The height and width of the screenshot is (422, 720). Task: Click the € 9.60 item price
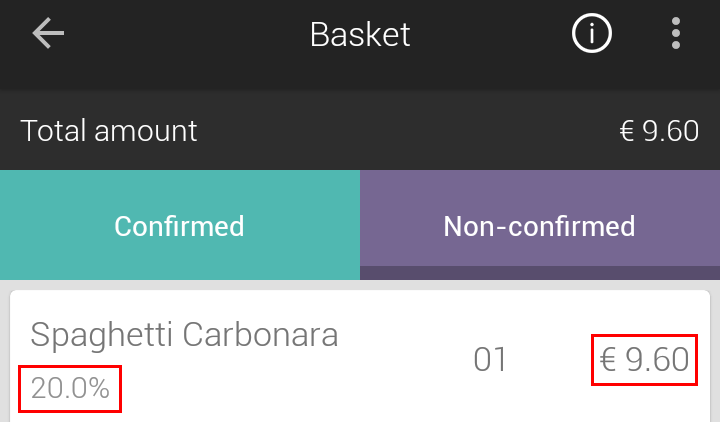(644, 359)
